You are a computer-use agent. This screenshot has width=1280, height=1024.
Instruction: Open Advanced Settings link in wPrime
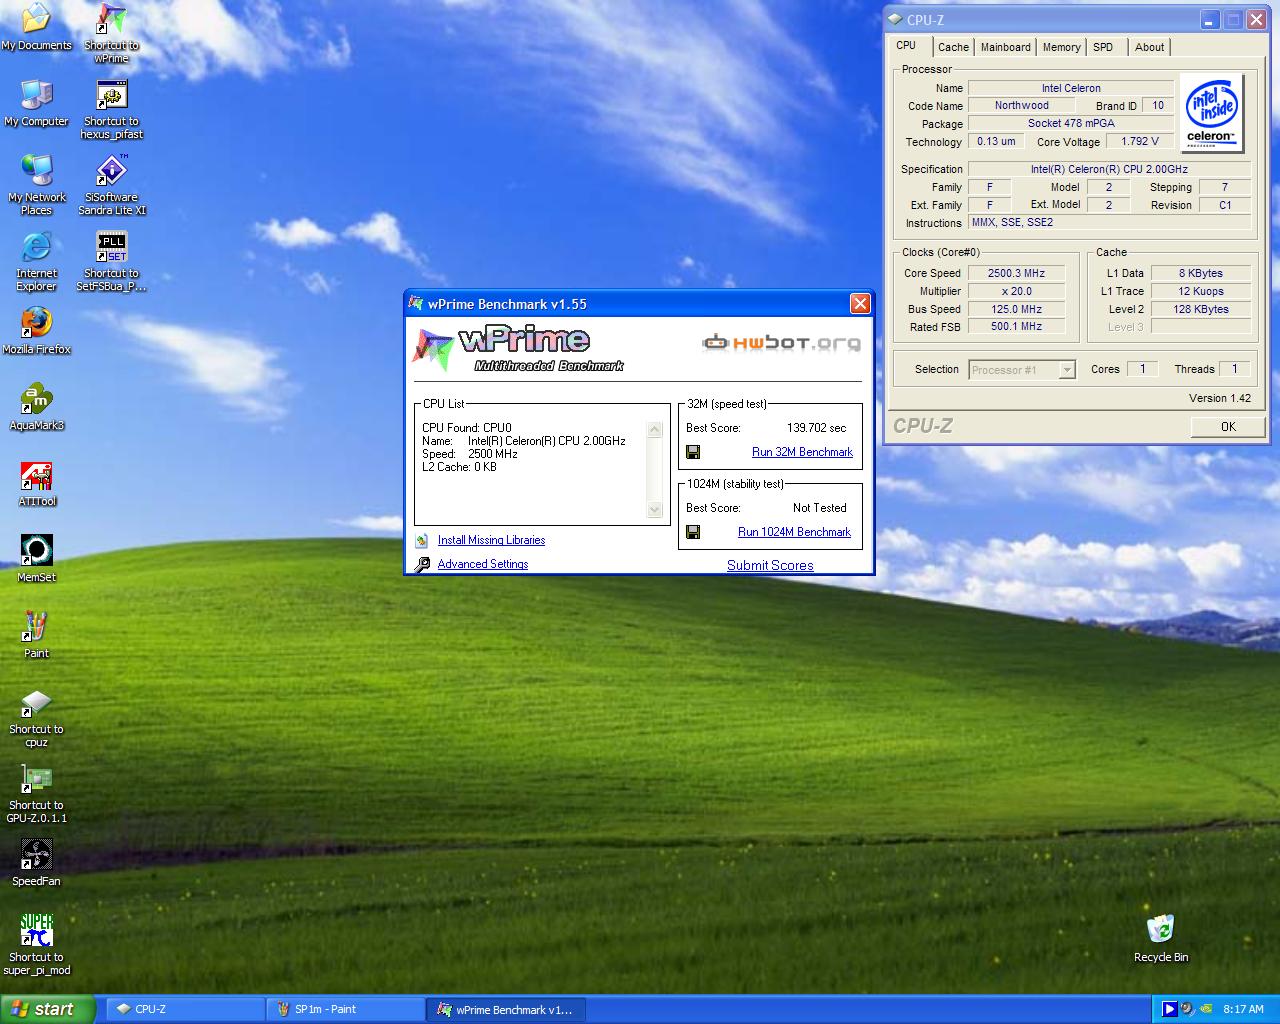tap(483, 564)
